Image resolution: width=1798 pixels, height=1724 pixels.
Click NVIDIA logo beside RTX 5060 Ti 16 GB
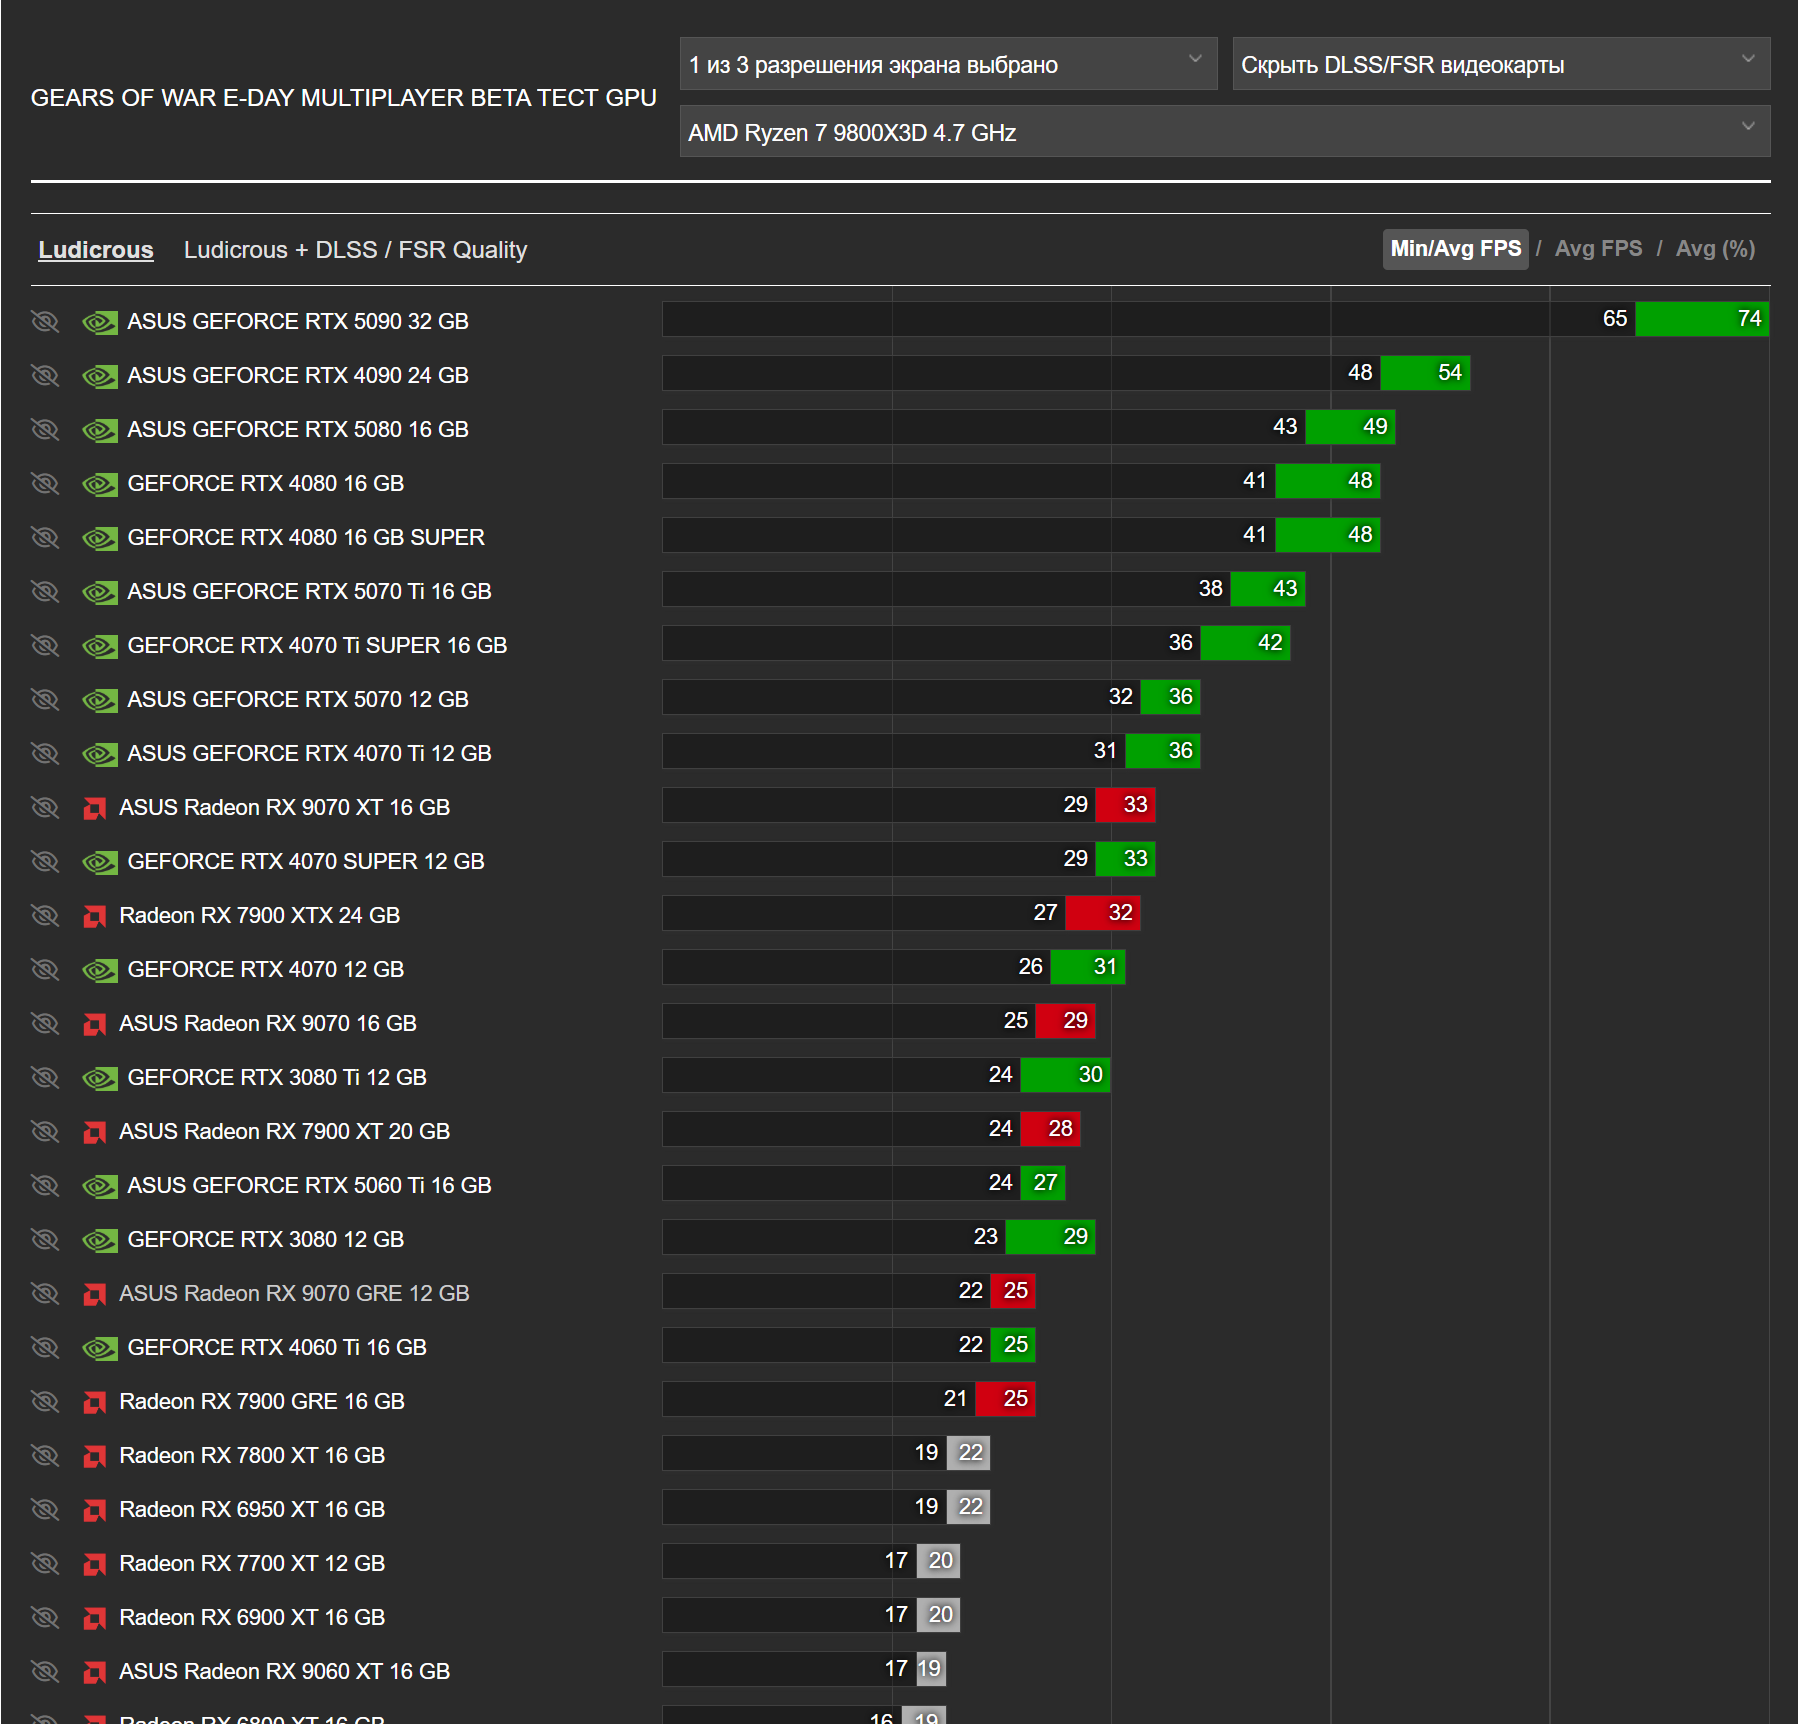point(100,1186)
